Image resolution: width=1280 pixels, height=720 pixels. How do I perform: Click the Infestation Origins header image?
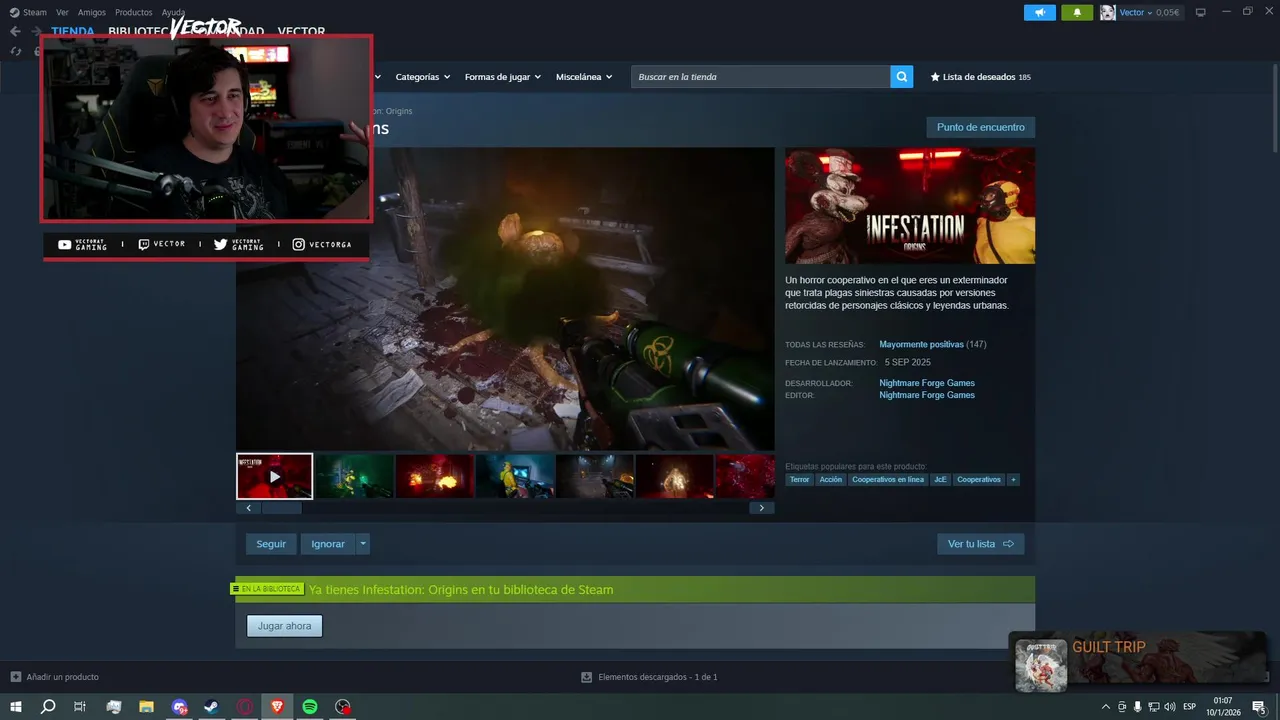pos(910,206)
